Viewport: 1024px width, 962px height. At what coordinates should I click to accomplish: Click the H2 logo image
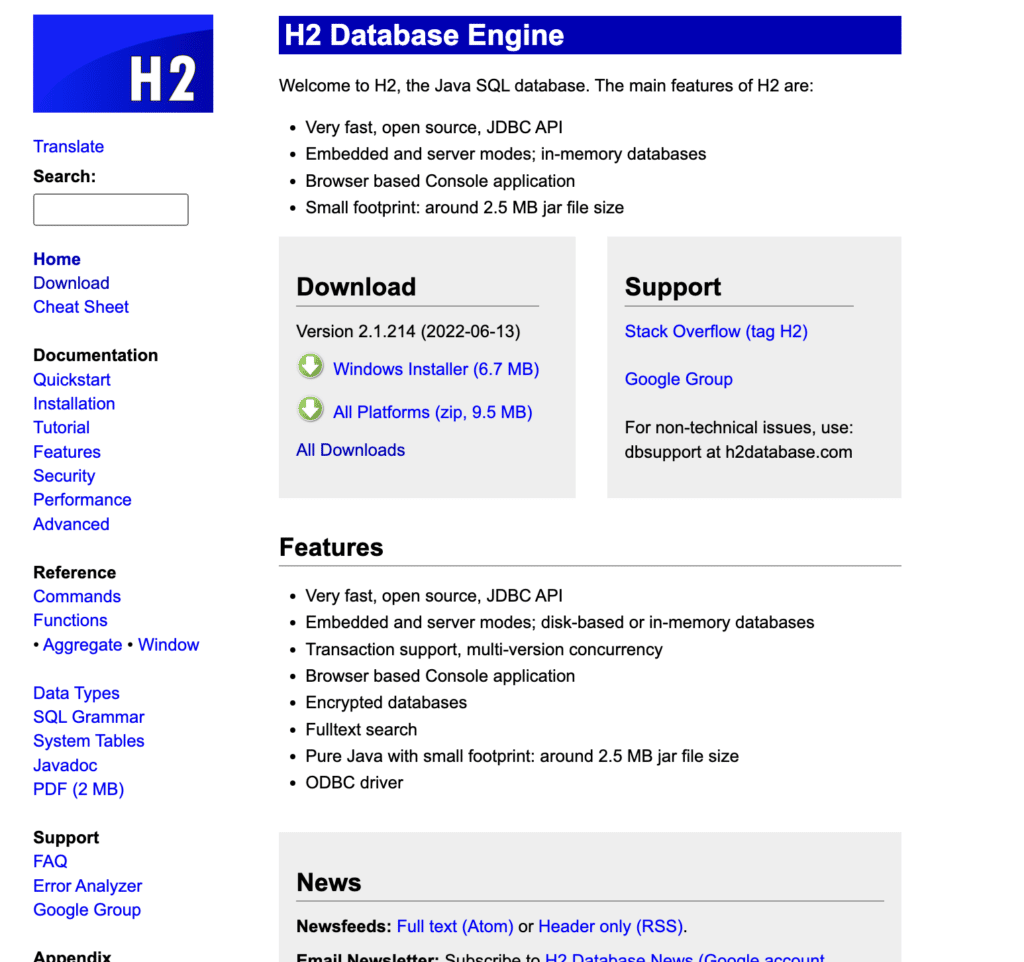click(x=122, y=63)
